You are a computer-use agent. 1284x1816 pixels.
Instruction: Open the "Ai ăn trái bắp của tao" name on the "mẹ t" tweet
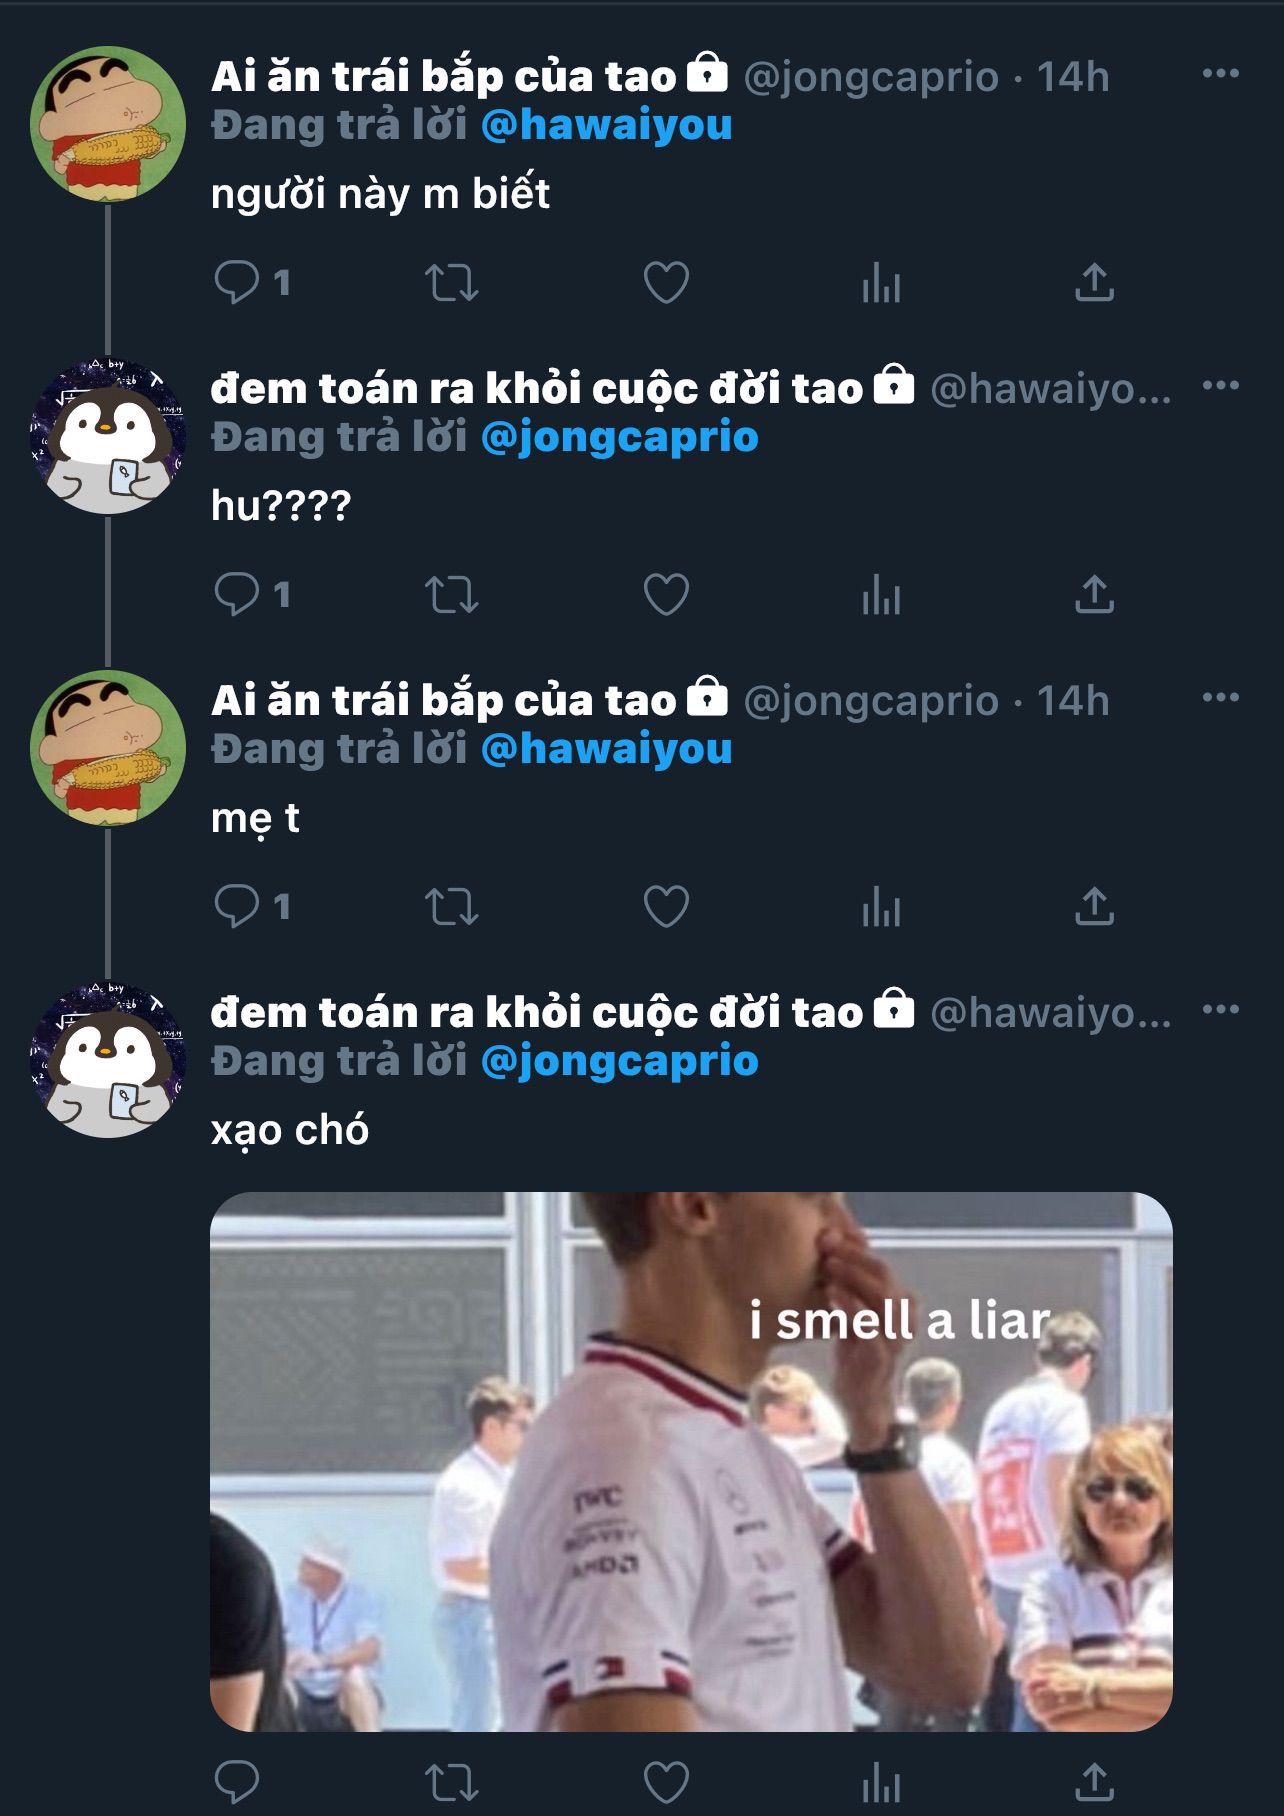point(444,700)
